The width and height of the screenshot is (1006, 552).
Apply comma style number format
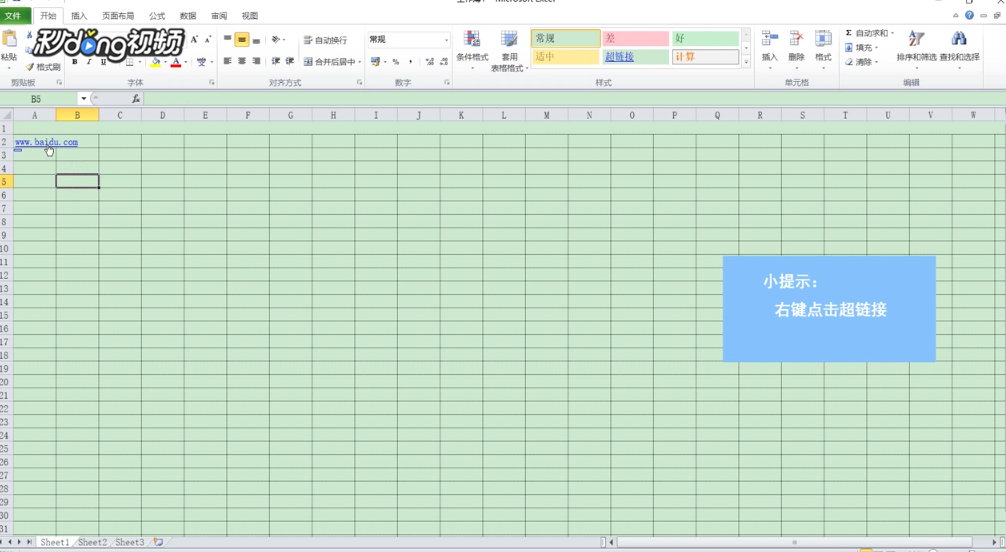click(411, 62)
